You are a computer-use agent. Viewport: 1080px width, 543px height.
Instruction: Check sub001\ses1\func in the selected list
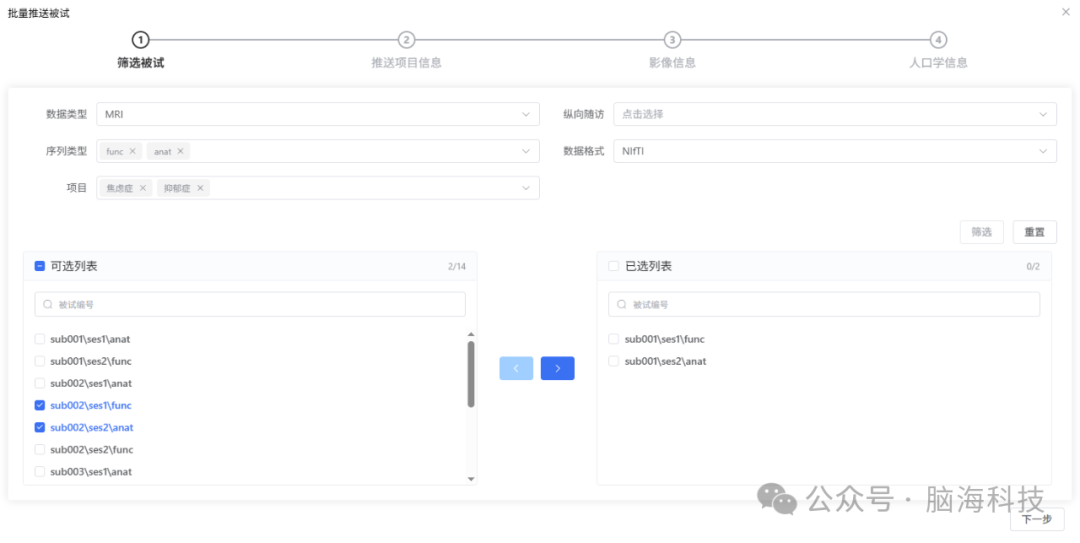[614, 339]
